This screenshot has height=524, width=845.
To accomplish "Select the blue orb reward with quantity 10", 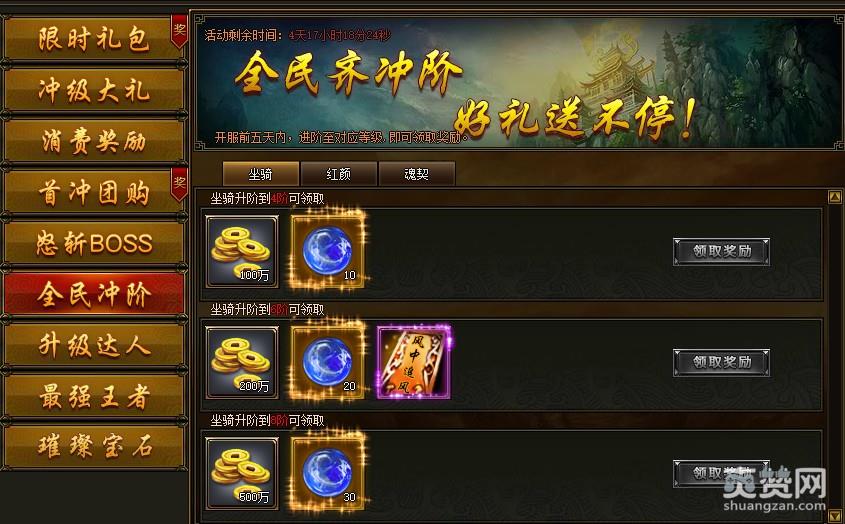I will pos(327,251).
